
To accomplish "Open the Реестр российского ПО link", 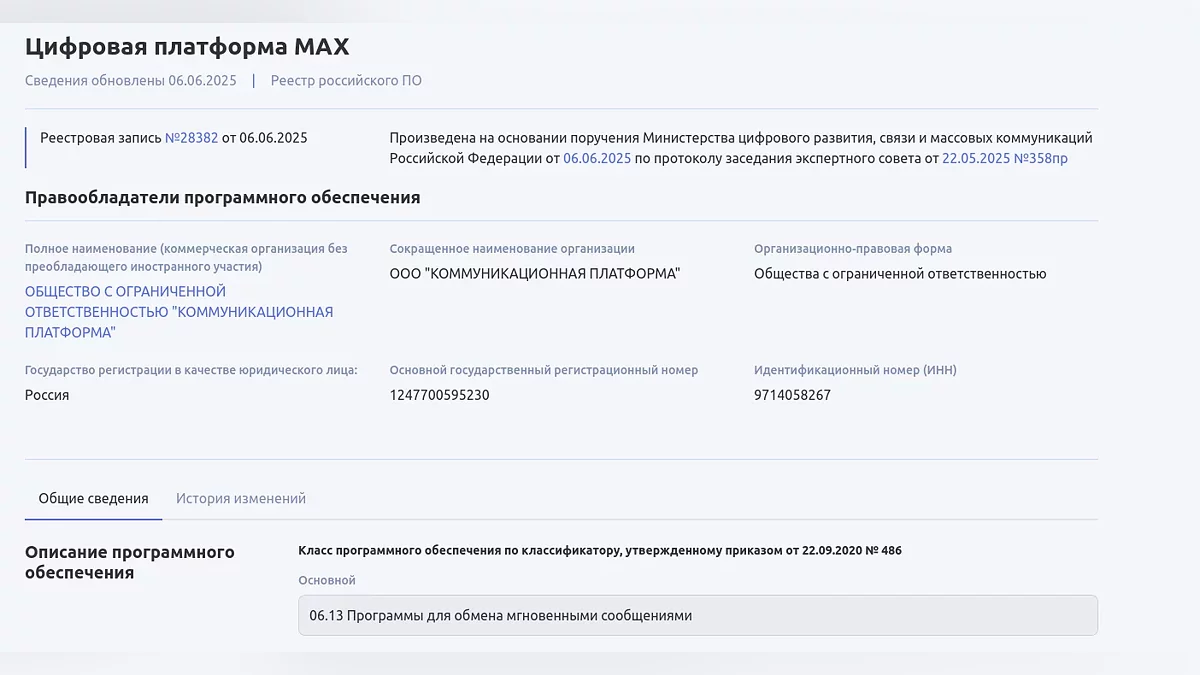I will (x=346, y=81).
